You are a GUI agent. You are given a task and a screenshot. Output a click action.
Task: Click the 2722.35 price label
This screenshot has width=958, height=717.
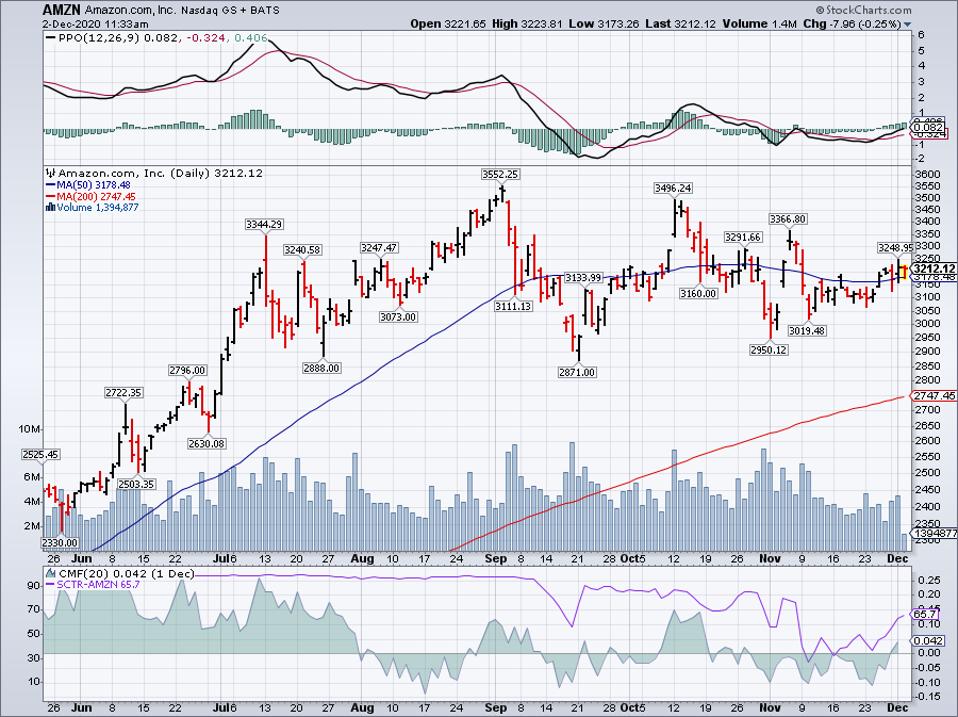pyautogui.click(x=124, y=393)
